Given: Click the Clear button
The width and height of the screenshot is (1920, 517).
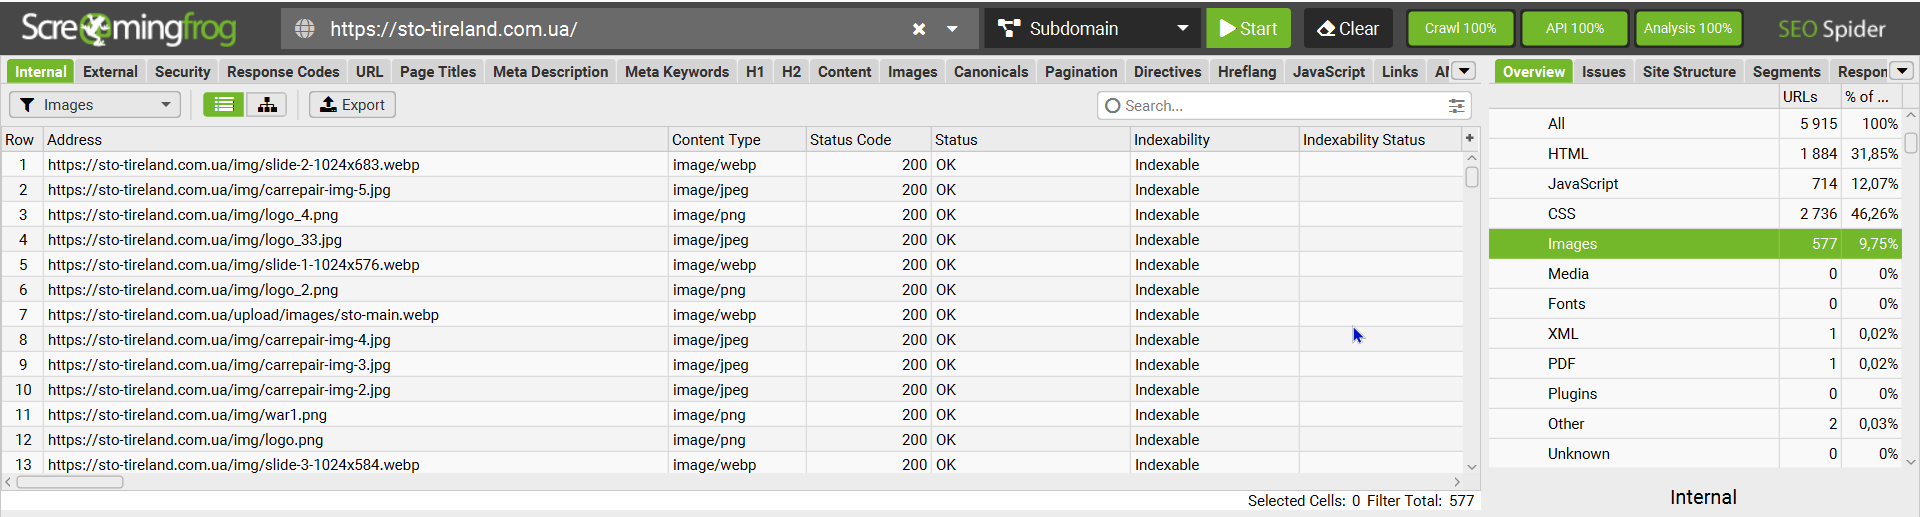Looking at the screenshot, I should (1348, 29).
